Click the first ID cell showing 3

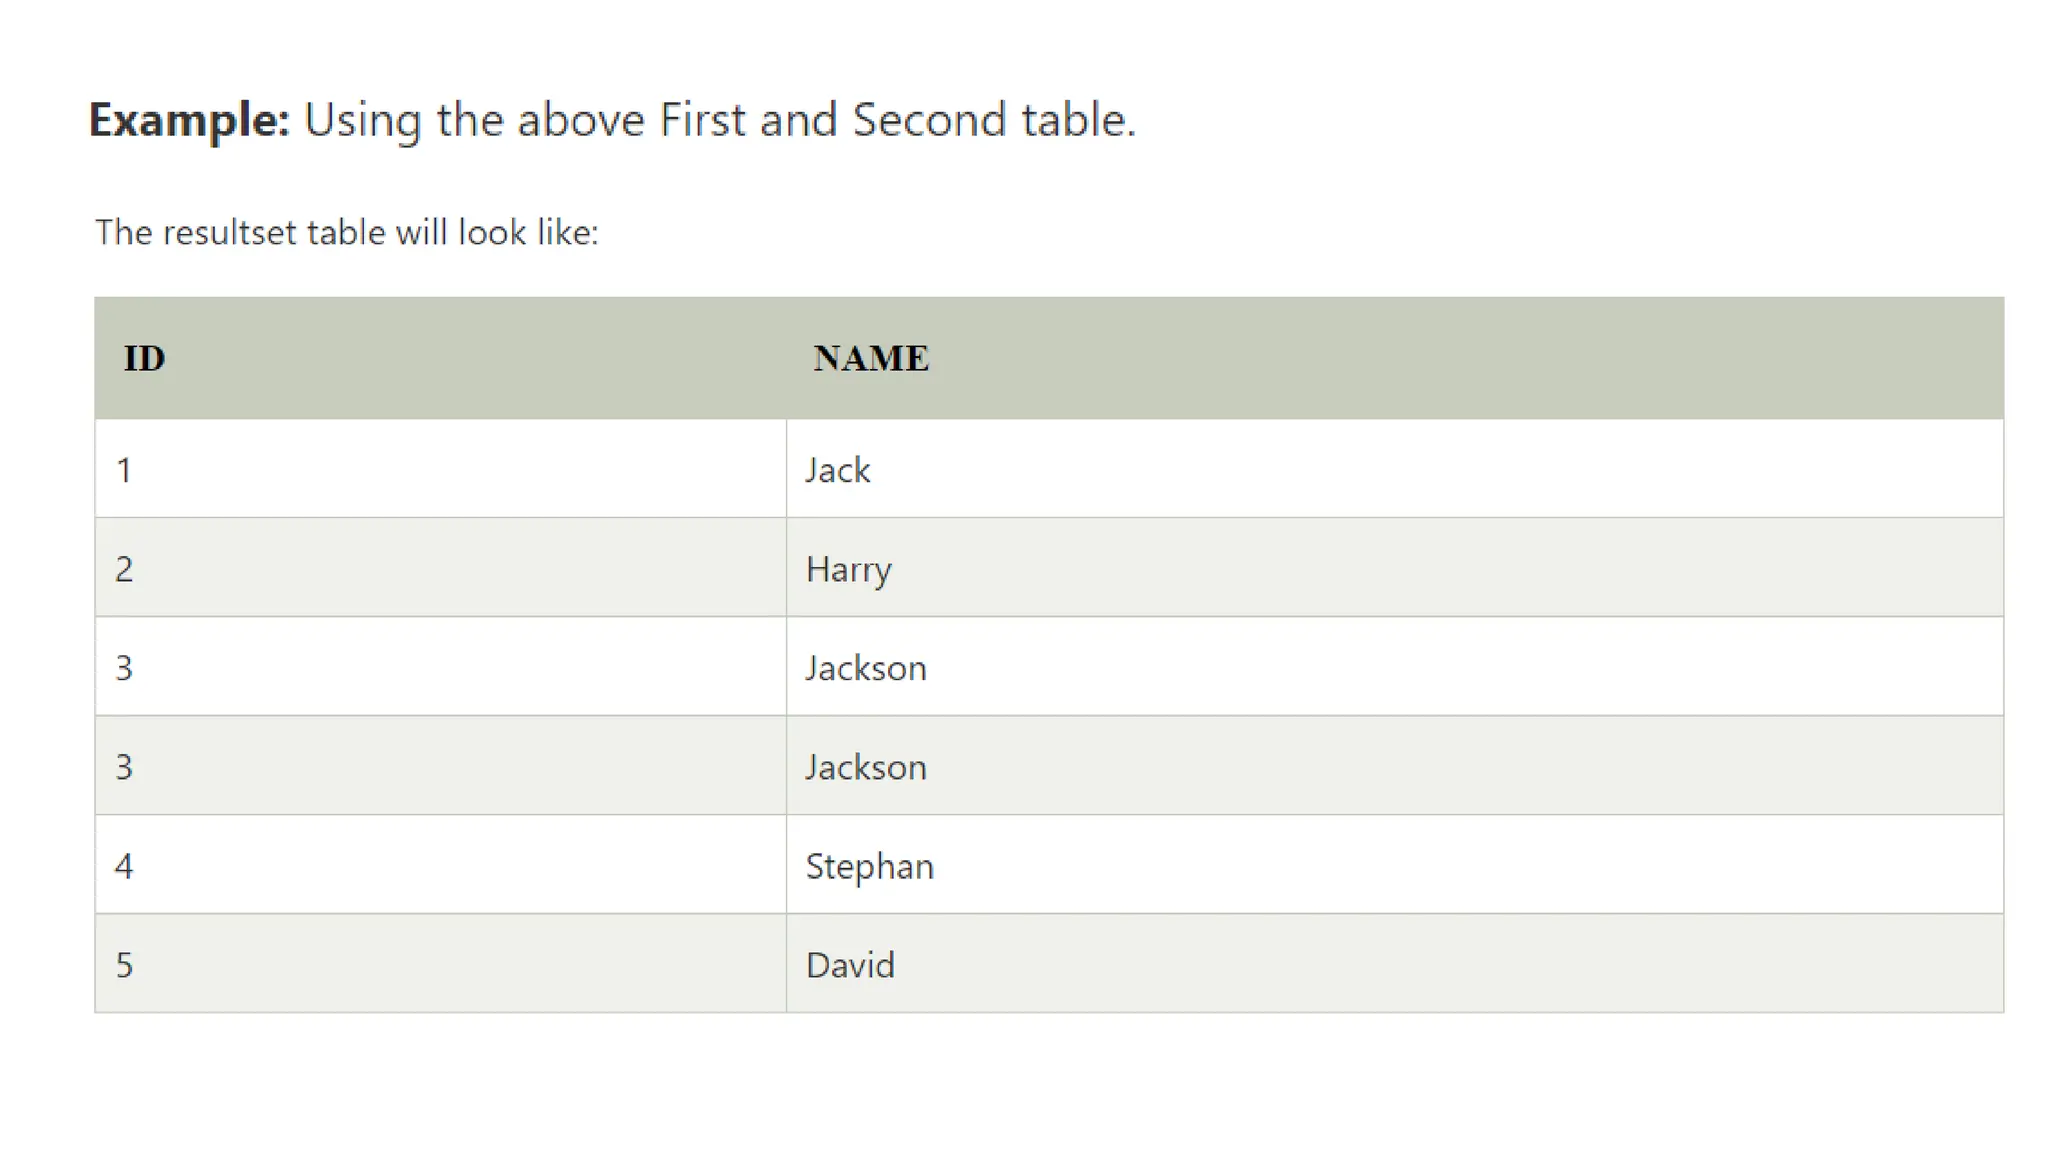point(124,668)
